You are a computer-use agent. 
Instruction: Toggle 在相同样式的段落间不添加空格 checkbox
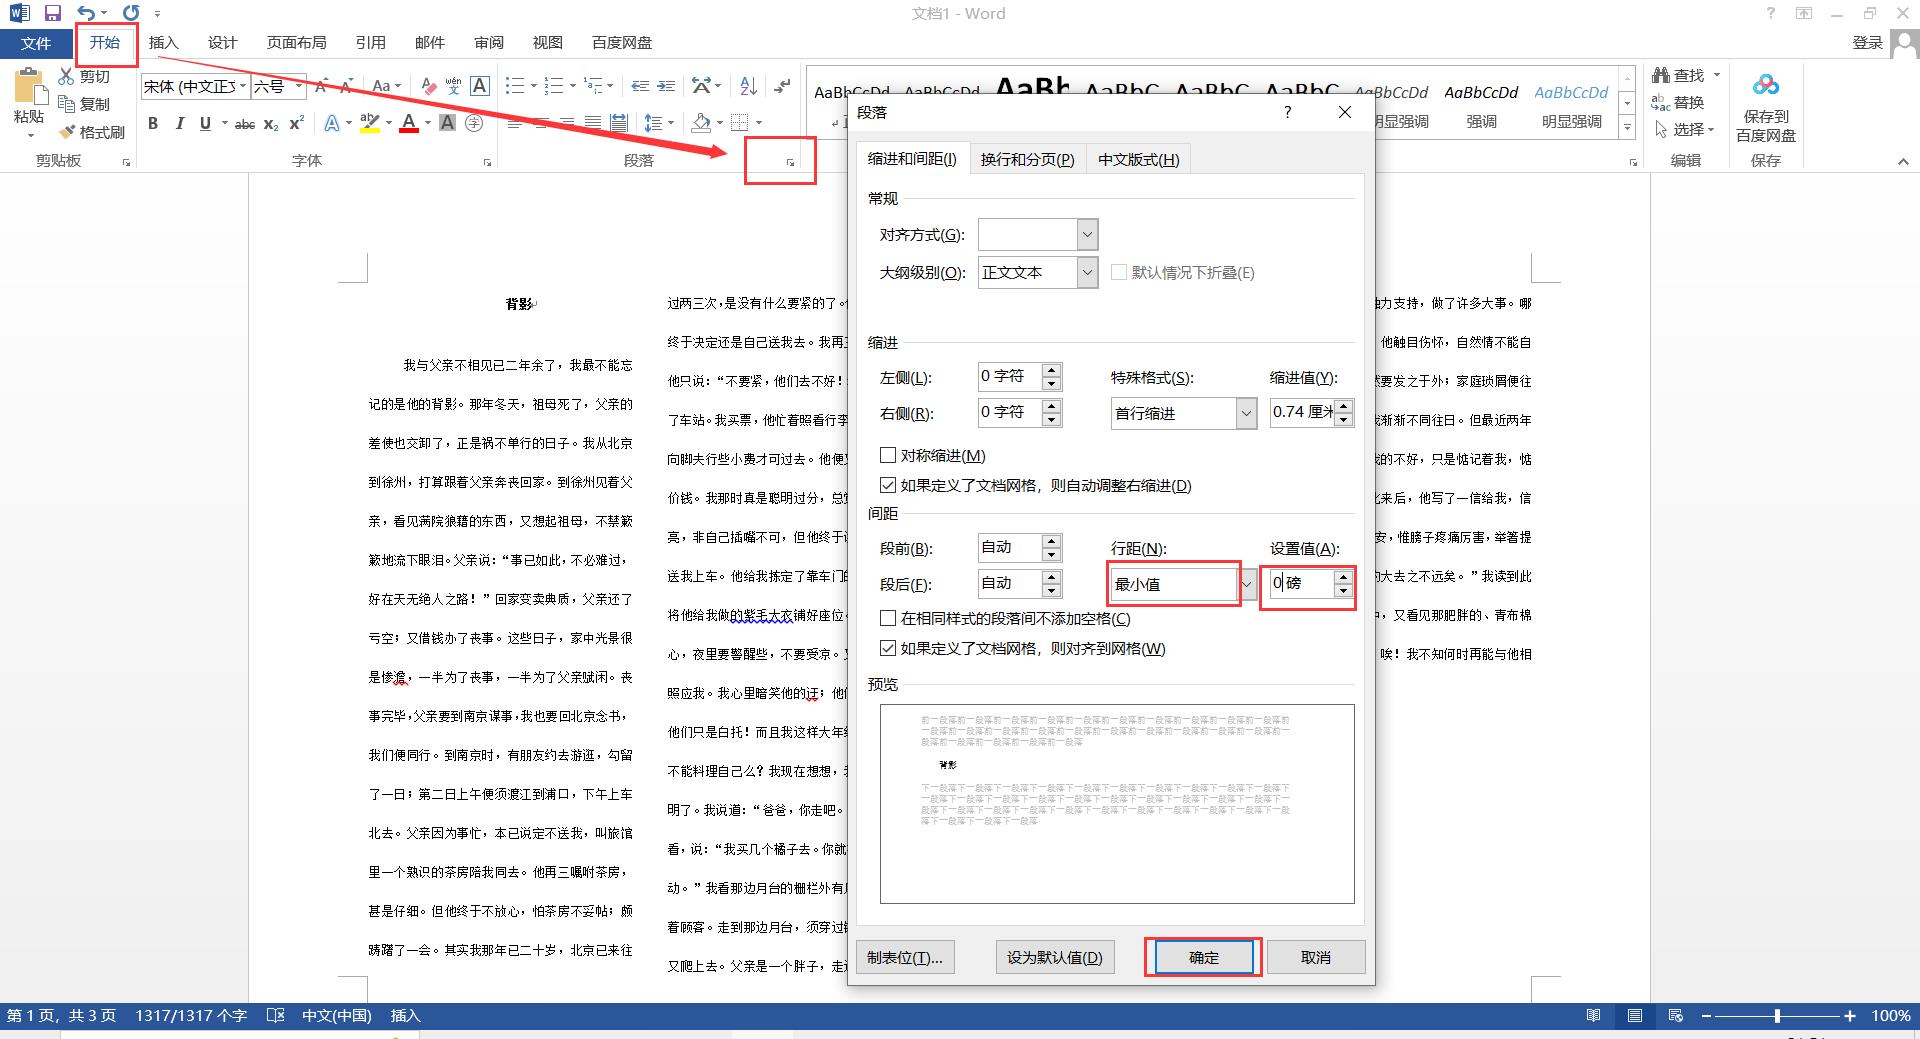point(888,618)
